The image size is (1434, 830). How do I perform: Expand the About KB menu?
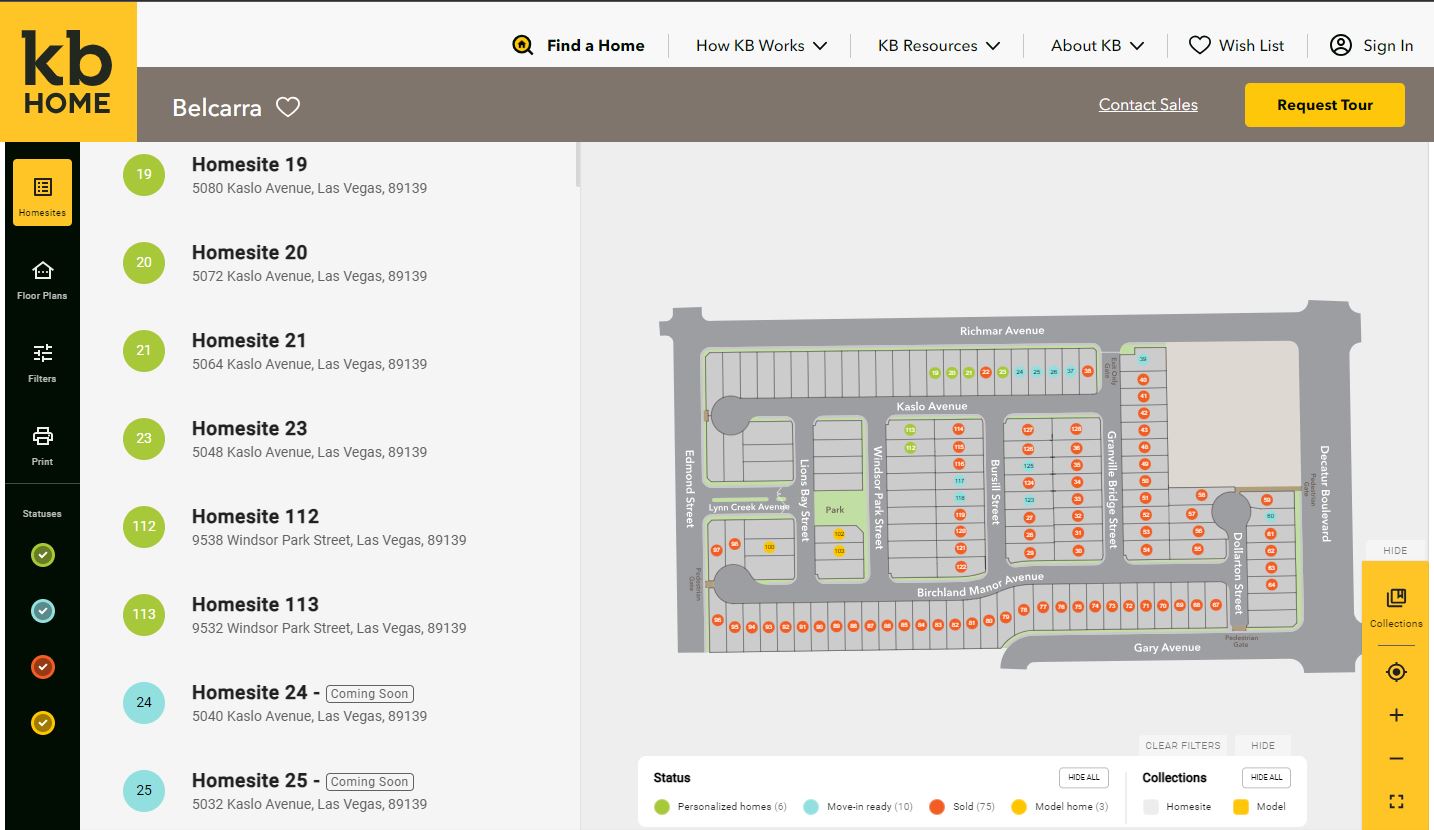(x=1097, y=45)
